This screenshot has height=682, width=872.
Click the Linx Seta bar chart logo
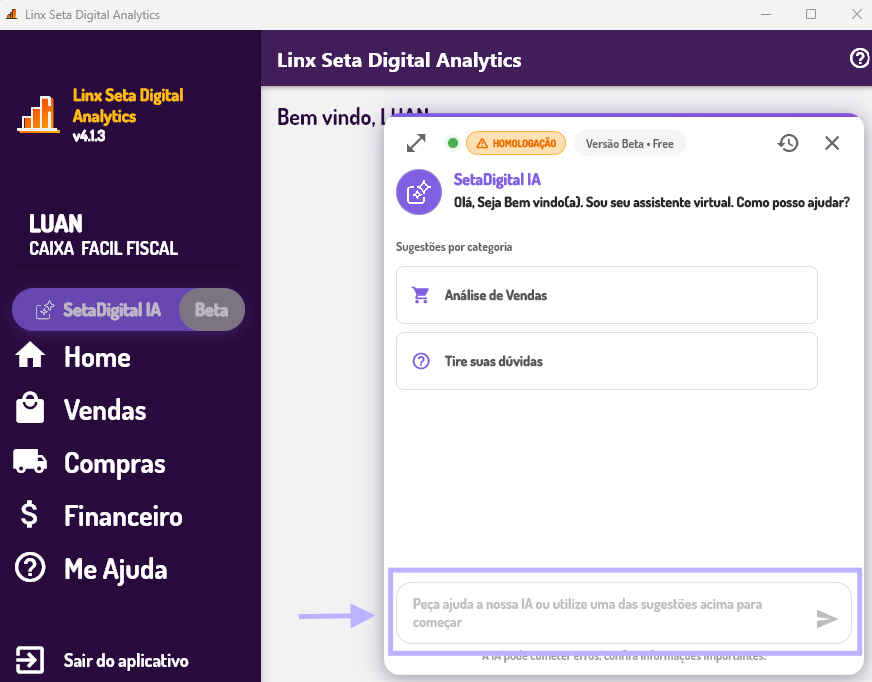point(38,115)
